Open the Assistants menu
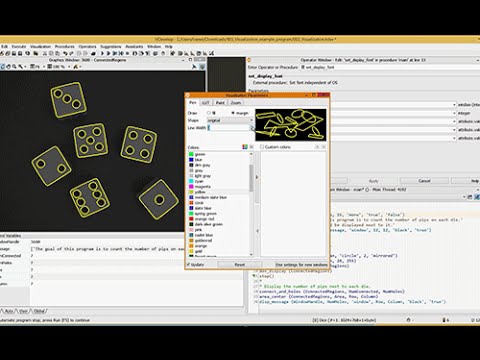Image resolution: width=480 pixels, height=360 pixels. 134,47
